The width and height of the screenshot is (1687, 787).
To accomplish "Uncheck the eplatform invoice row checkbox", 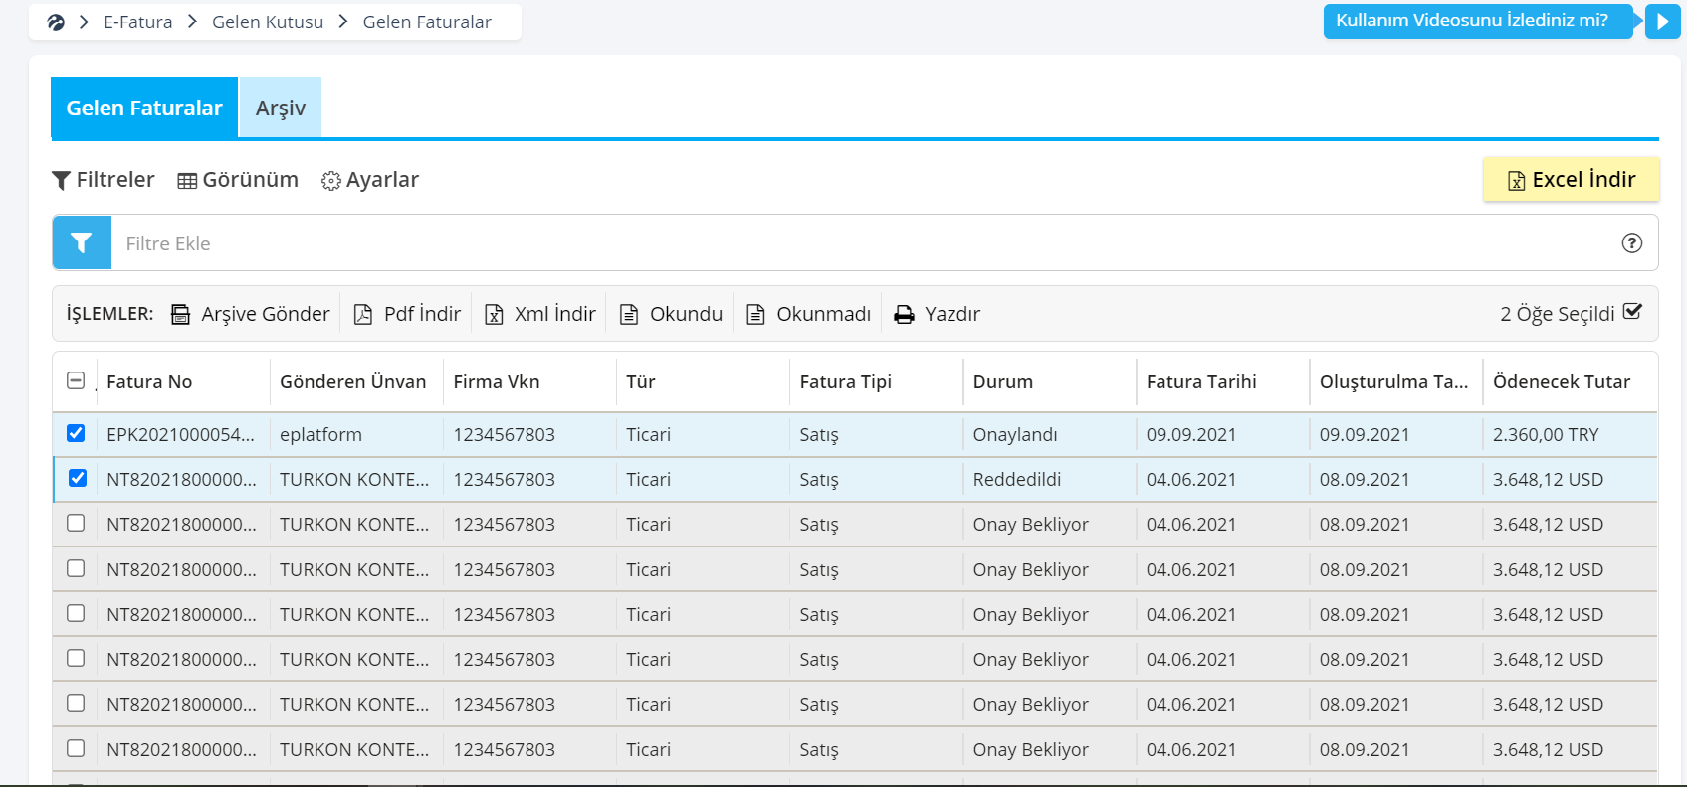I will [76, 433].
